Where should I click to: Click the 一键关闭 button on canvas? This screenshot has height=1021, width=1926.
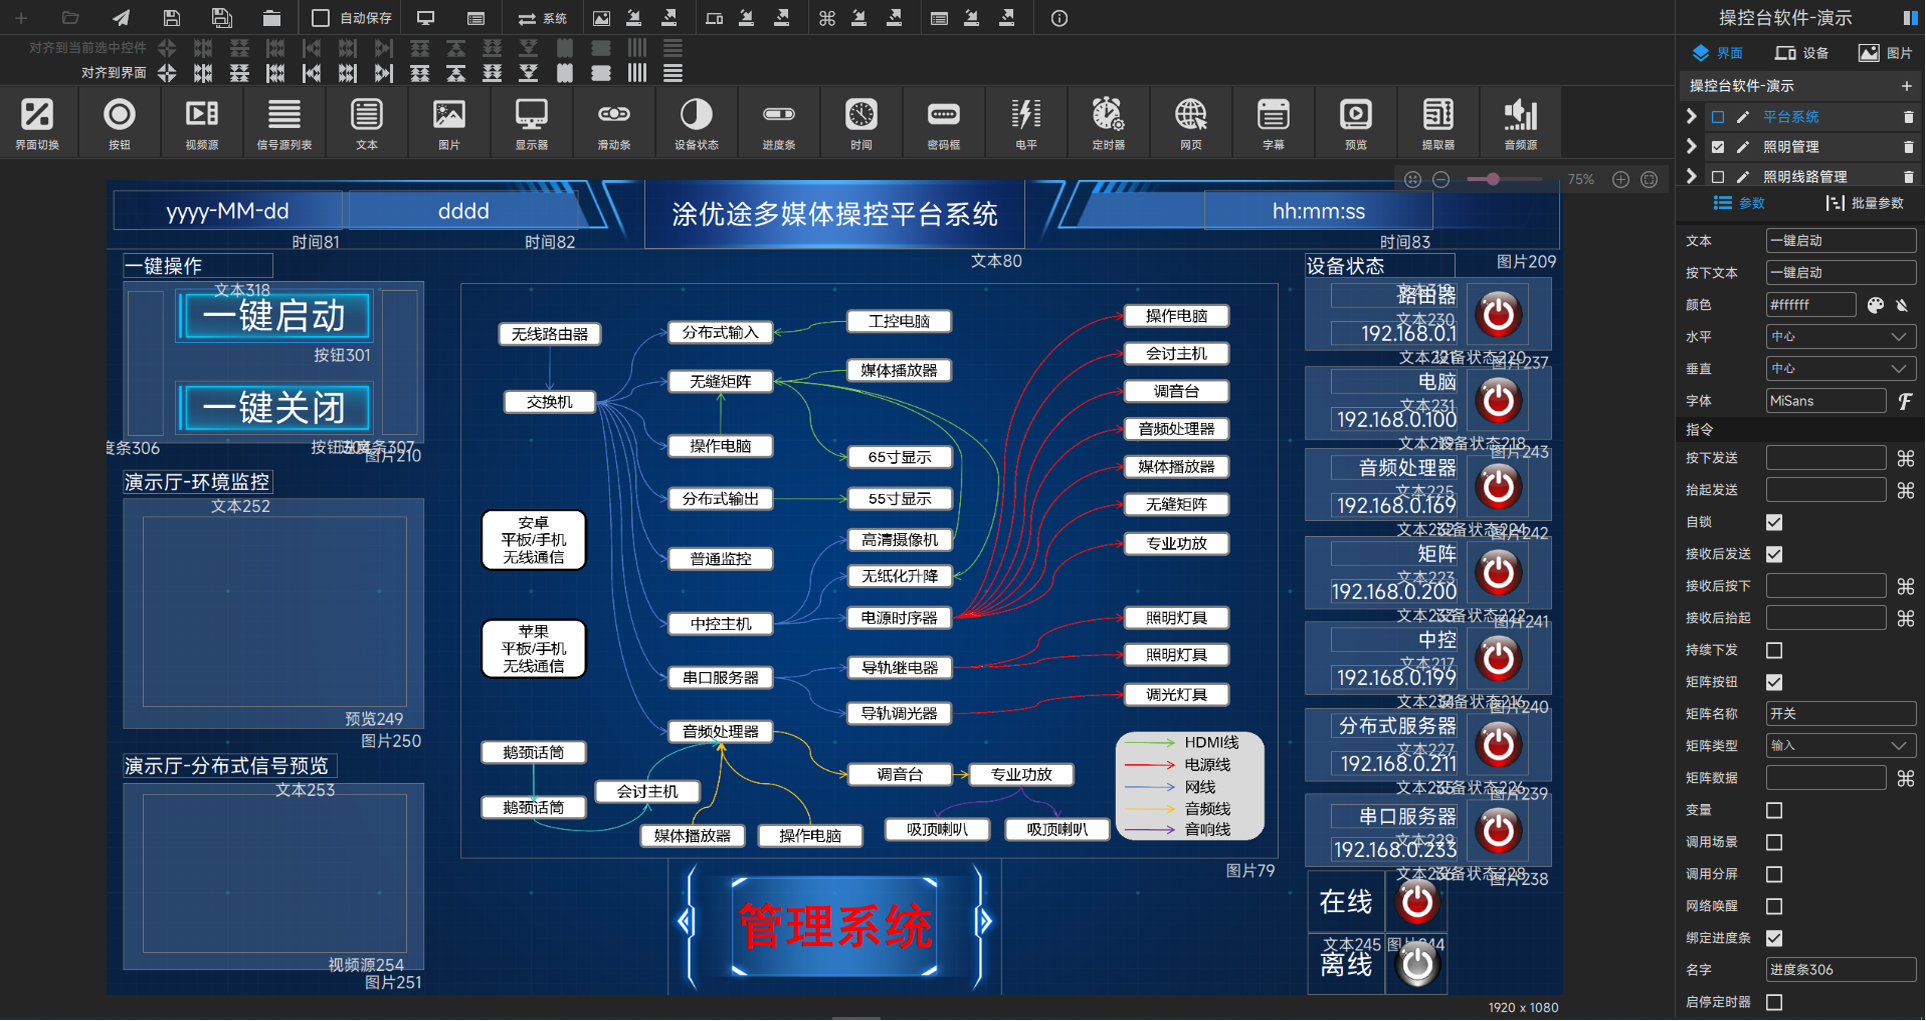[x=274, y=408]
